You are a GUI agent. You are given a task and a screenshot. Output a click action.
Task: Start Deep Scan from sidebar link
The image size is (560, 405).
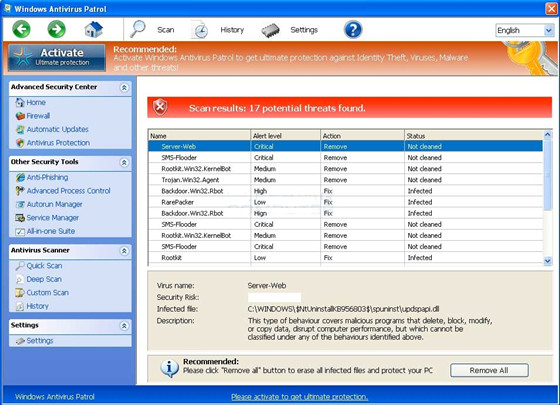click(44, 279)
